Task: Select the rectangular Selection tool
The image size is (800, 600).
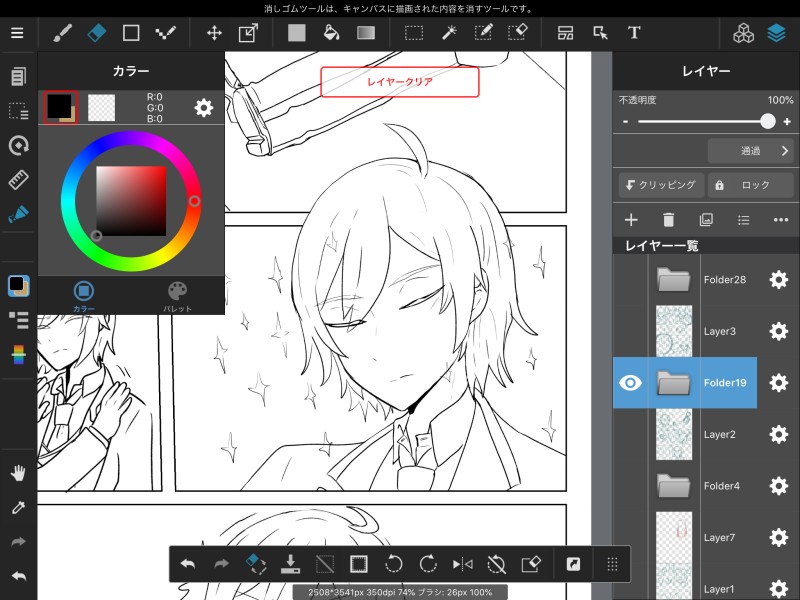Action: pyautogui.click(x=414, y=33)
